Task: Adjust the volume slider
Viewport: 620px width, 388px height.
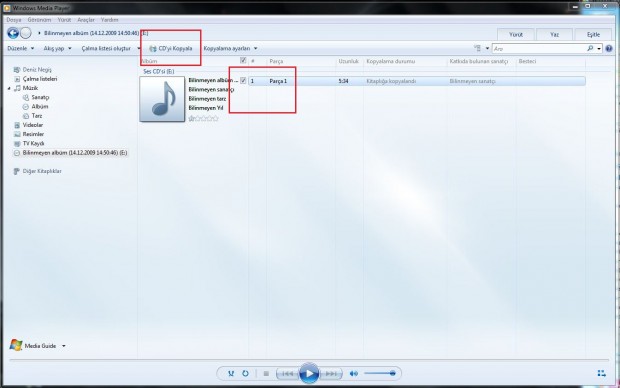Action: tap(379, 373)
